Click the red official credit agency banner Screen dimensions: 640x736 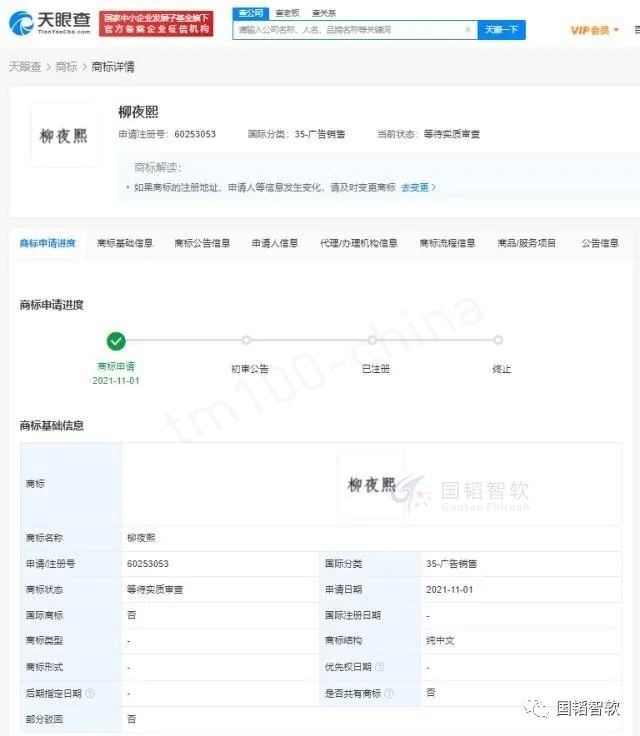pyautogui.click(x=156, y=23)
